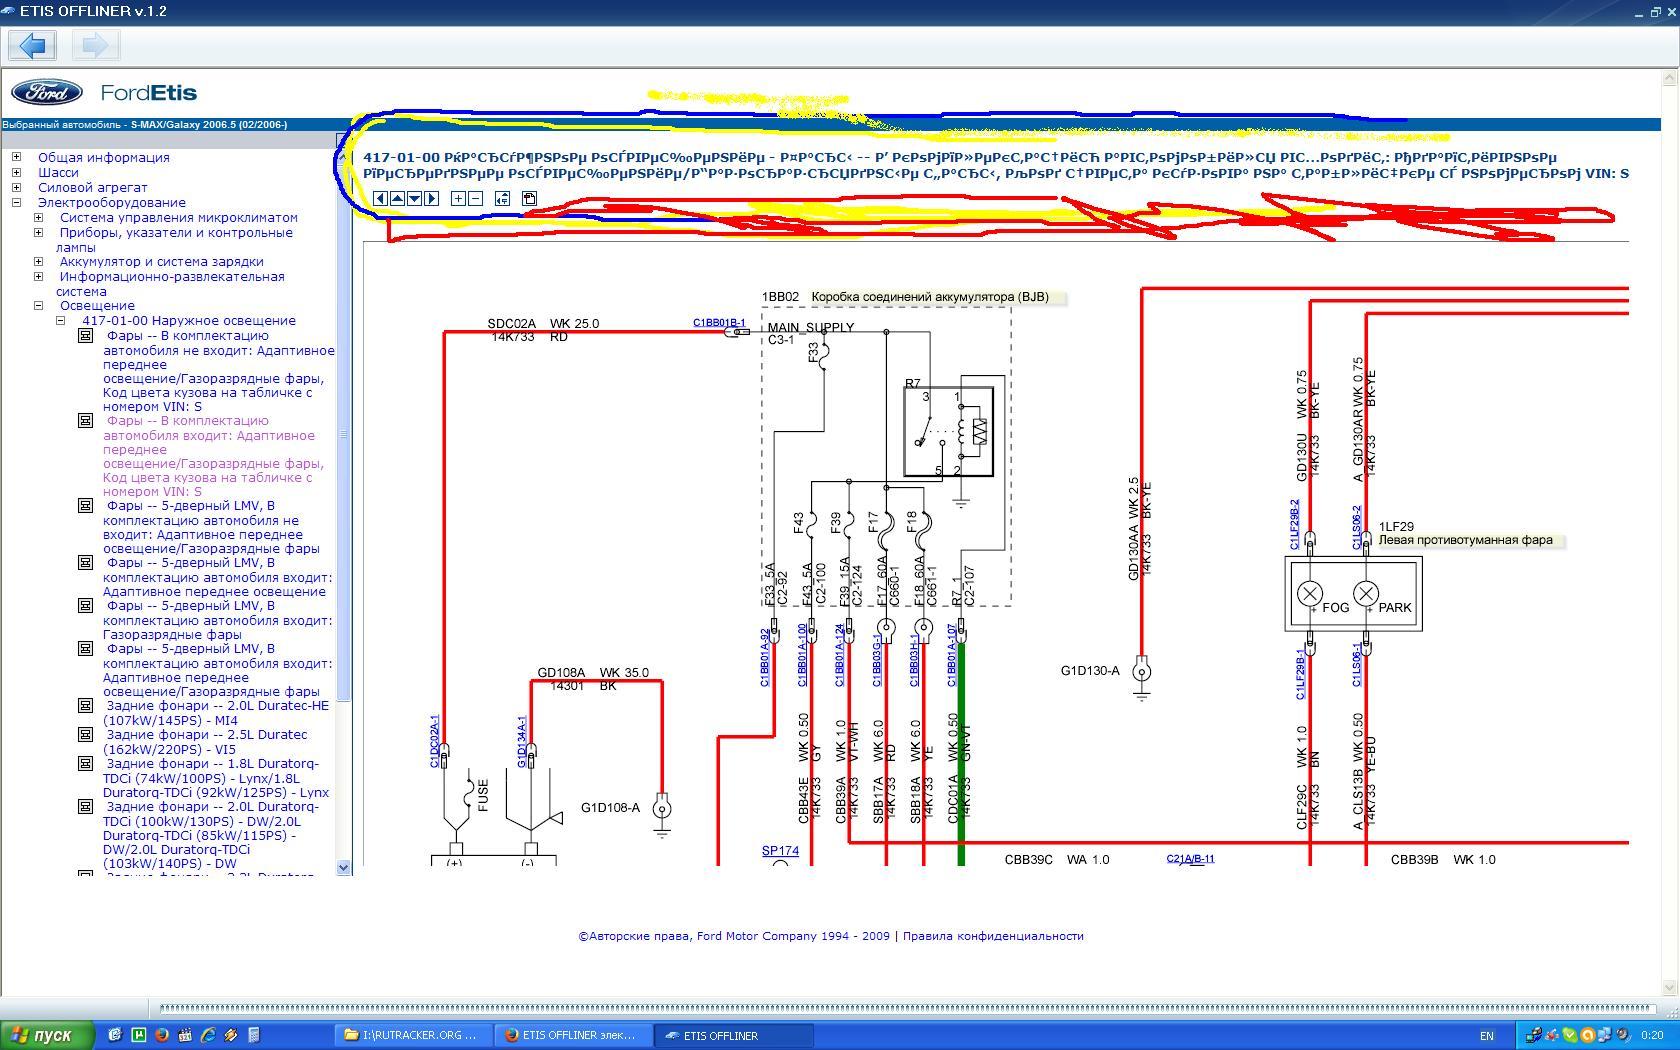Expand Система управления микроклиматом node

[x=38, y=217]
